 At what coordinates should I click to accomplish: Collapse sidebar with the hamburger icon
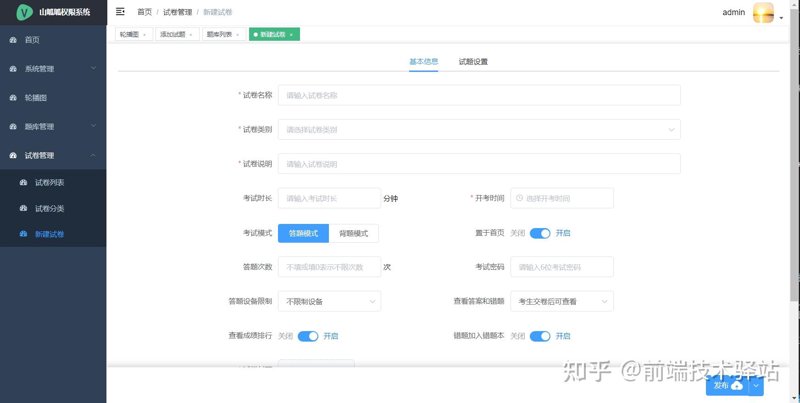(120, 11)
